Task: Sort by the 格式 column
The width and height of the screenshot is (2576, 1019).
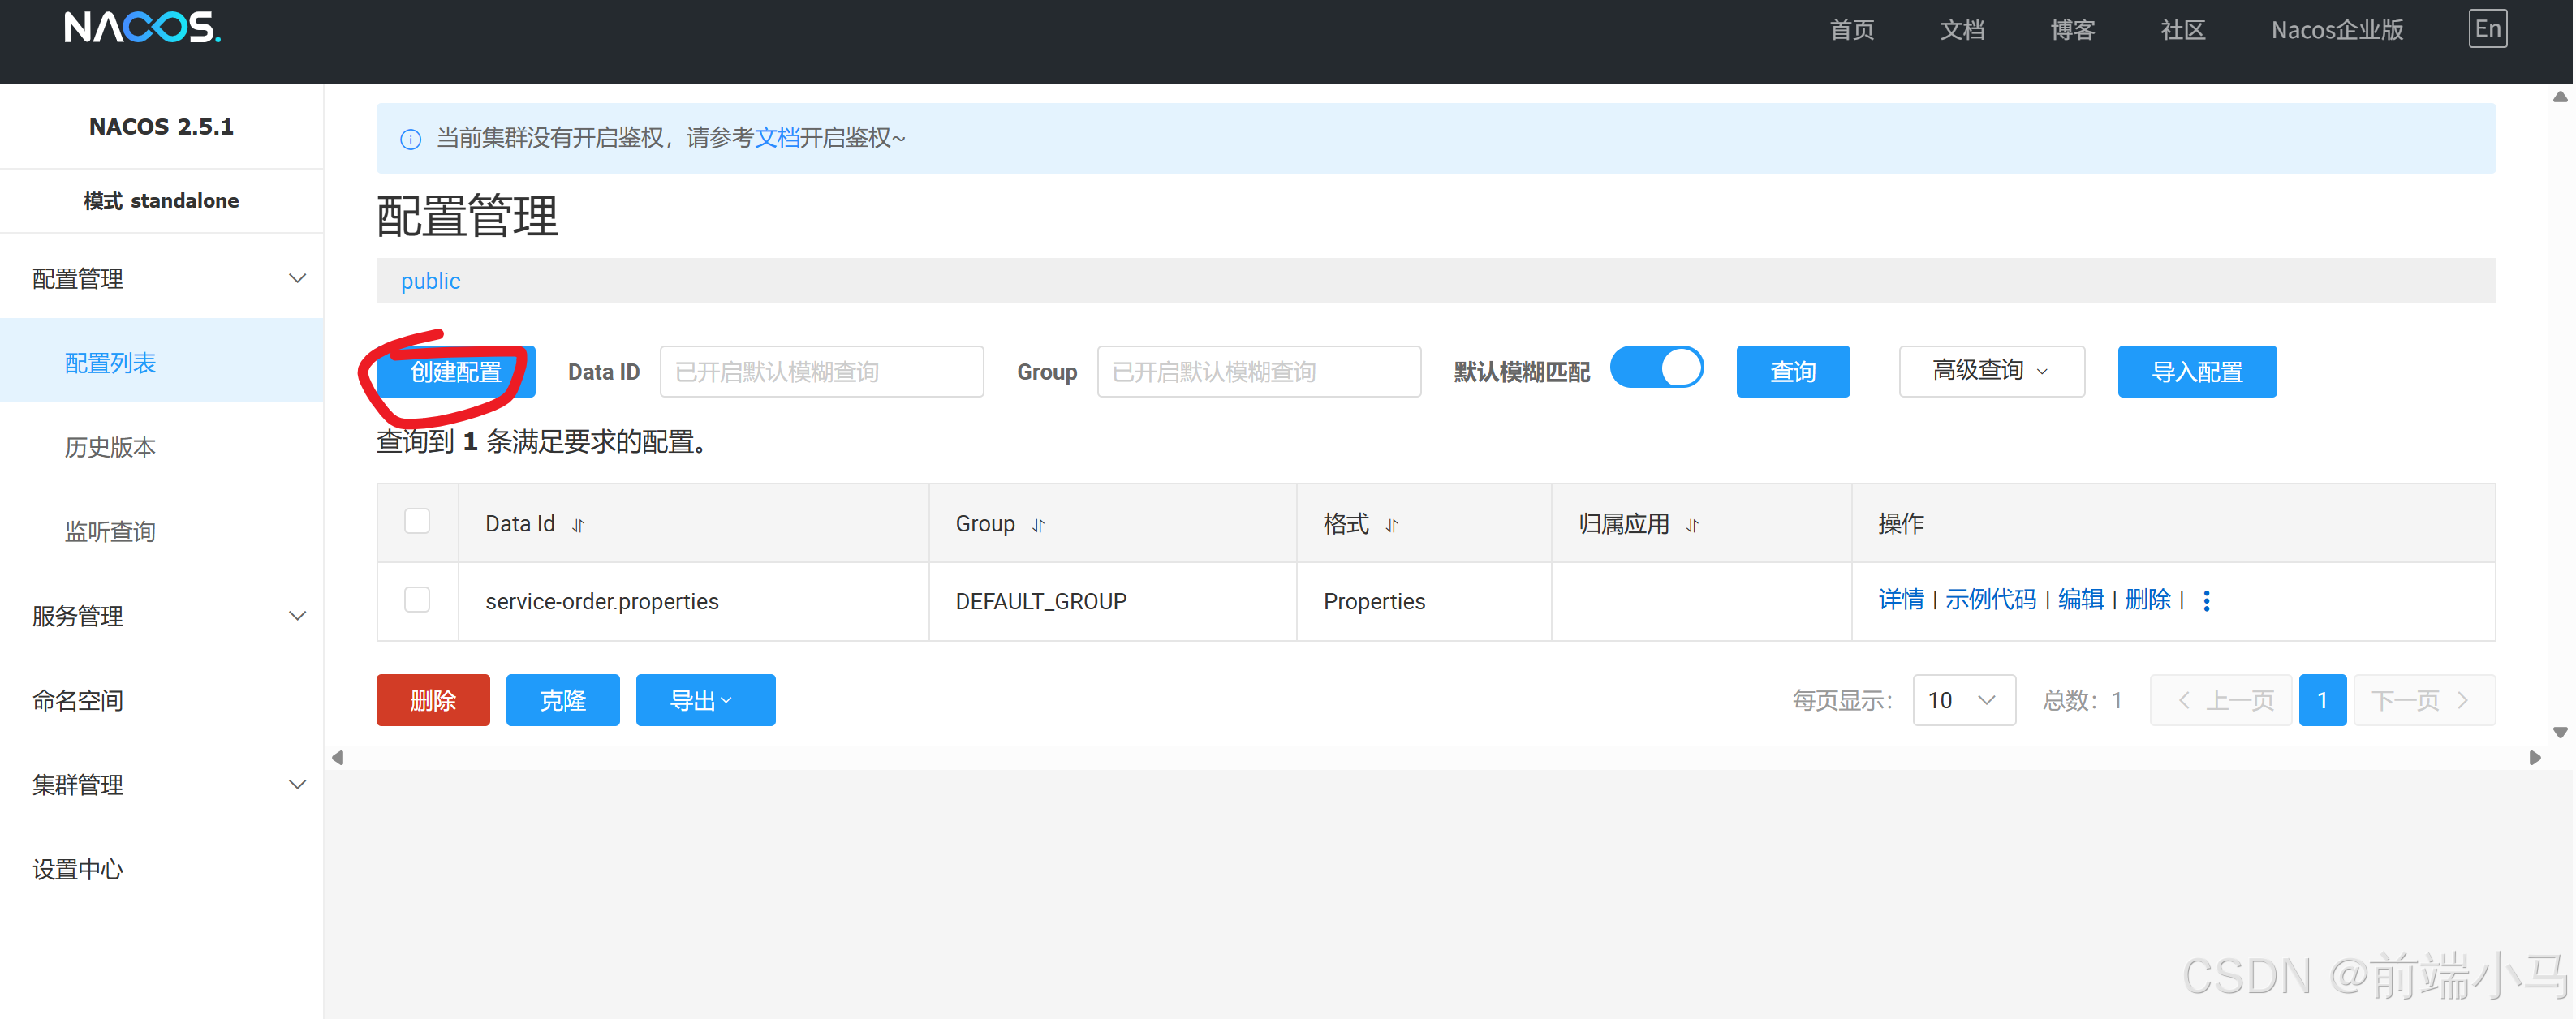Action: point(1391,525)
